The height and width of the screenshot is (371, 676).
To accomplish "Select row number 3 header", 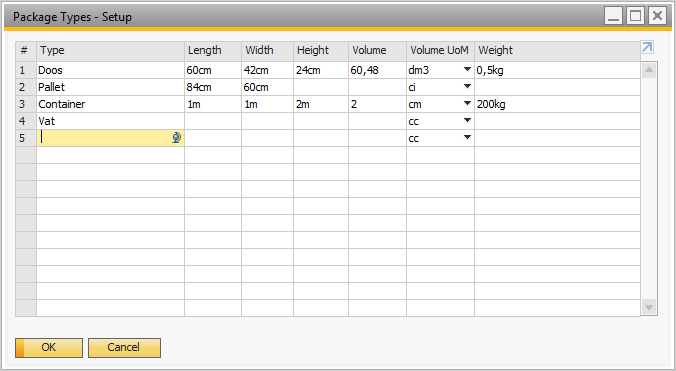I will pos(26,104).
